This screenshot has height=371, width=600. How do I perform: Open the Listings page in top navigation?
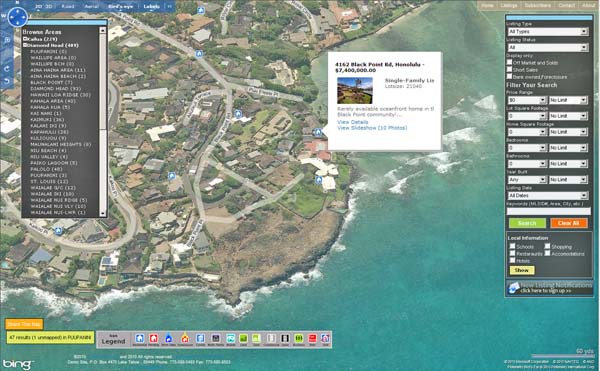(x=509, y=5)
